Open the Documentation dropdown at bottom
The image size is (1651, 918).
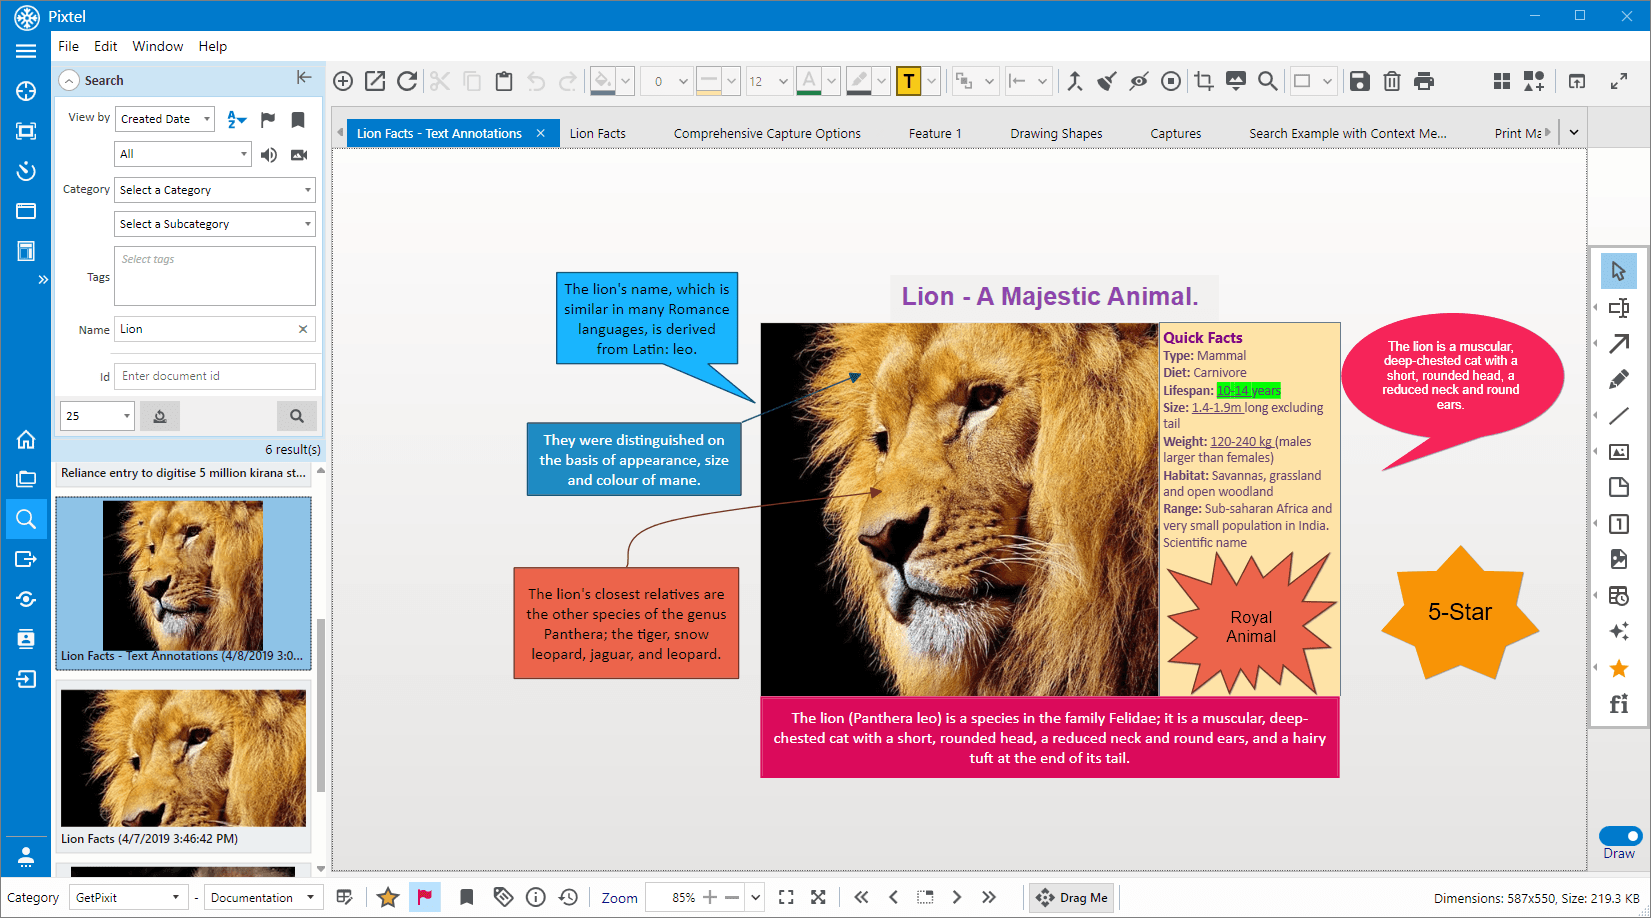click(263, 897)
